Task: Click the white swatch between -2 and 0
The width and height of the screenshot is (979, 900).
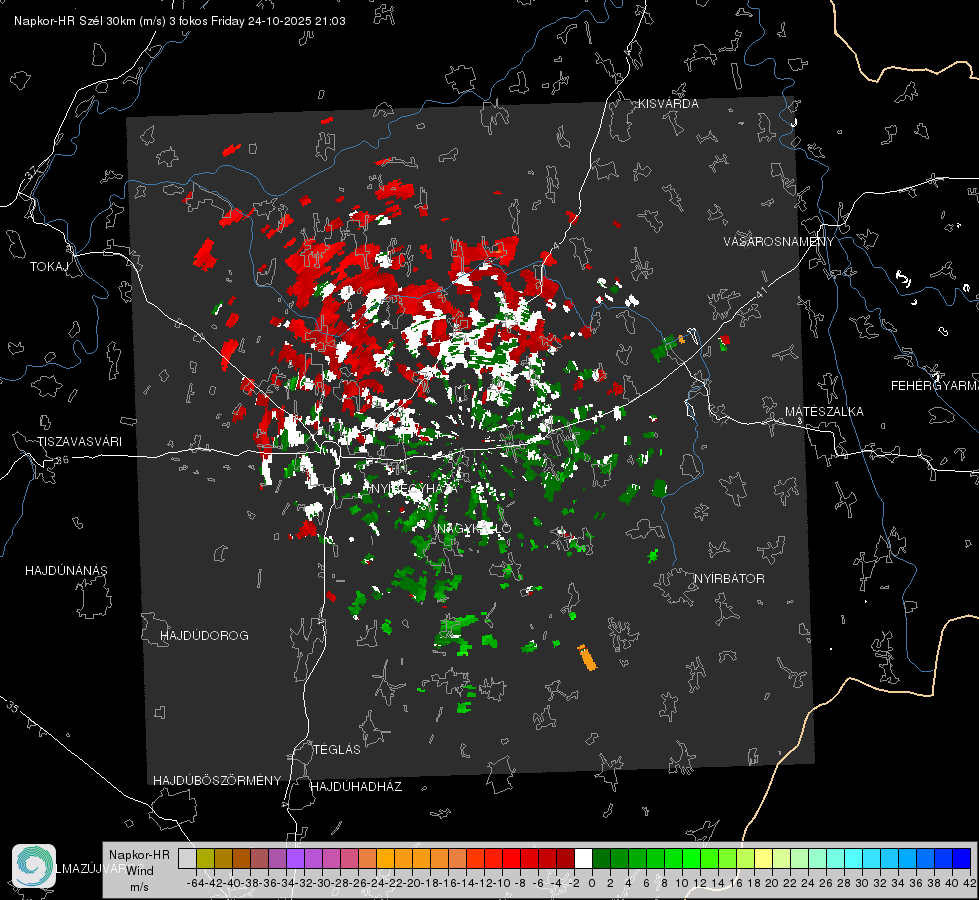Action: [583, 858]
